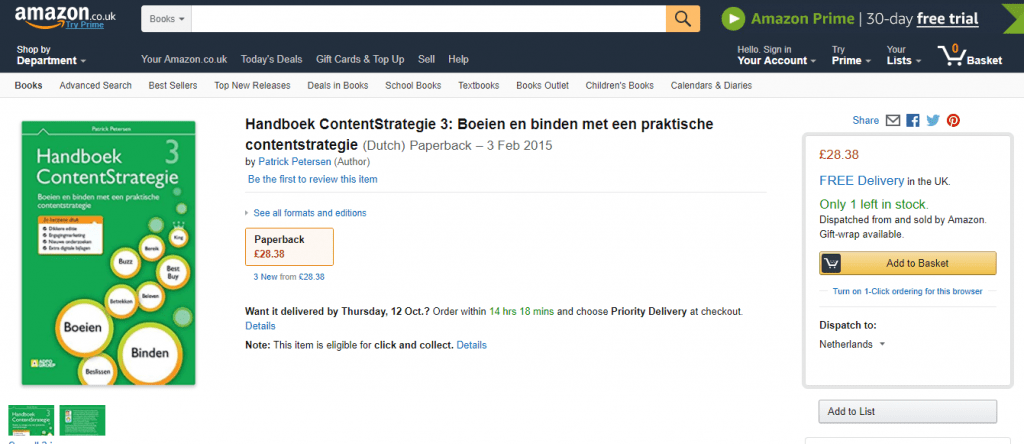Screen dimensions: 1024x444
Task: Share on Facebook icon
Action: 913,120
